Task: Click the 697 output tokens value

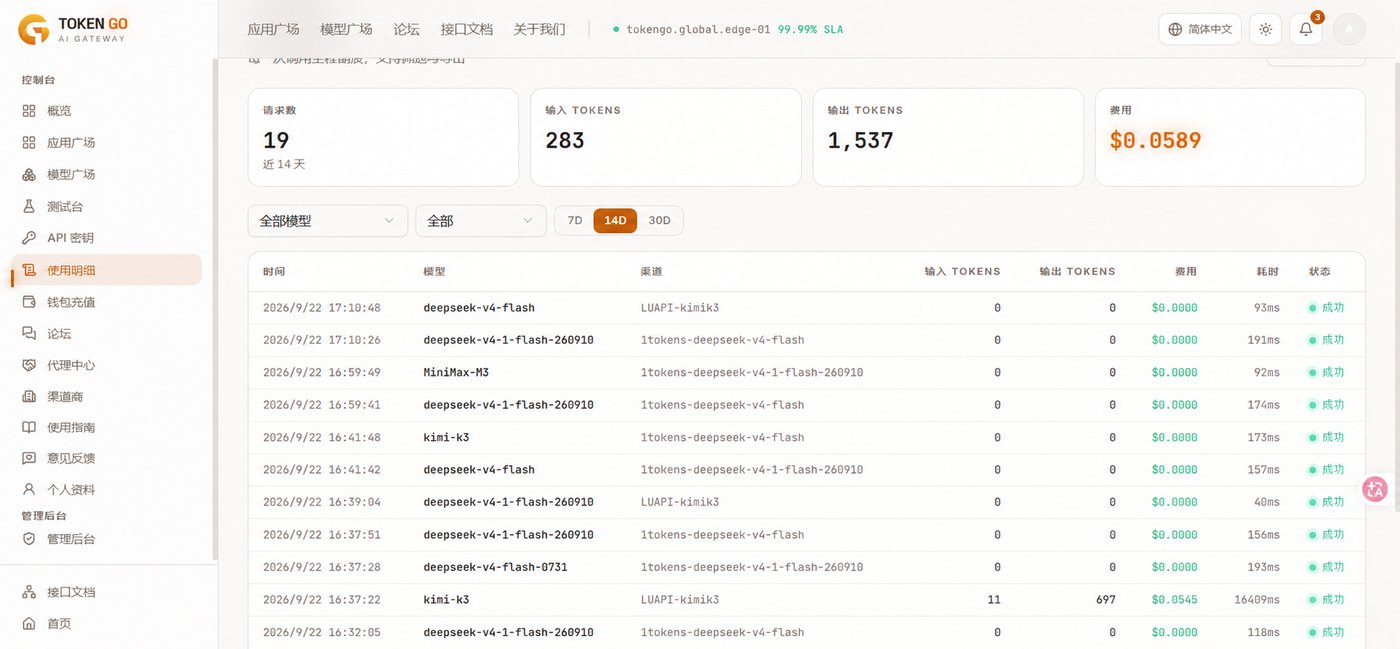Action: 1105,600
